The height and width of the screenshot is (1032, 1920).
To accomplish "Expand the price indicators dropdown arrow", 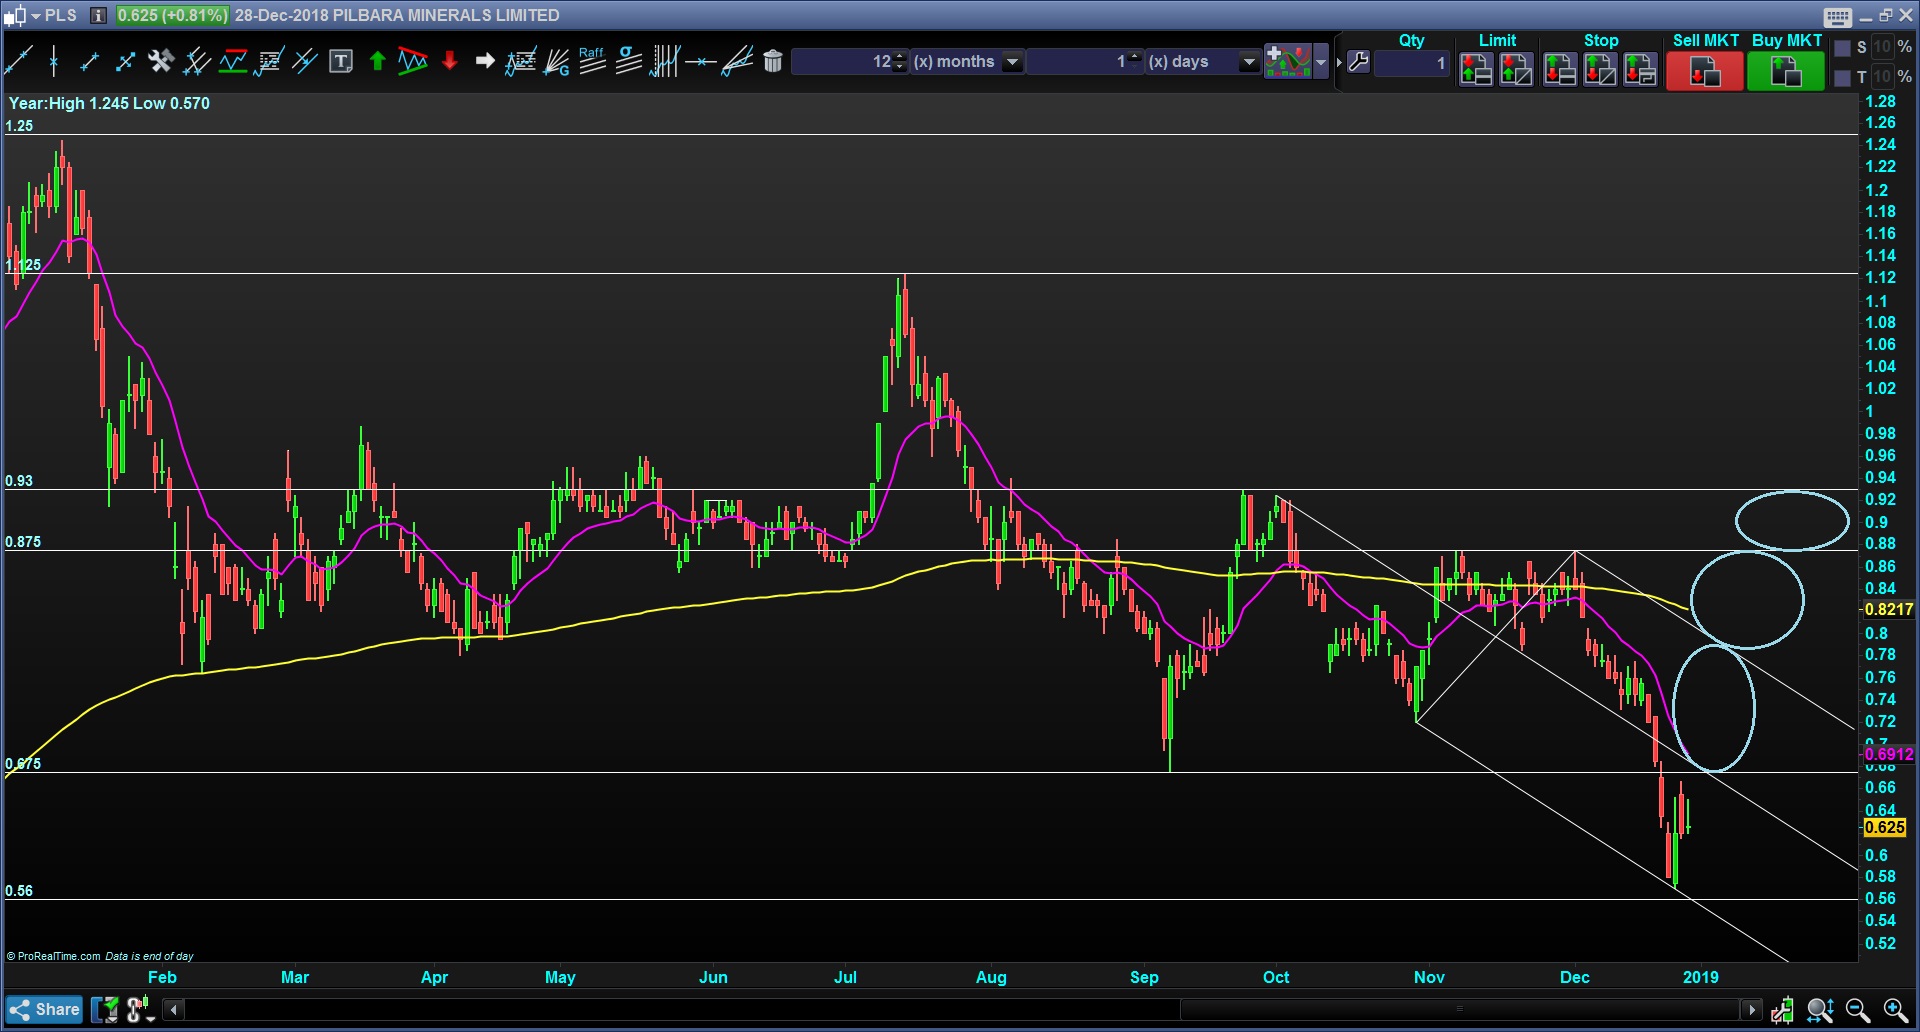I will (x=1321, y=62).
